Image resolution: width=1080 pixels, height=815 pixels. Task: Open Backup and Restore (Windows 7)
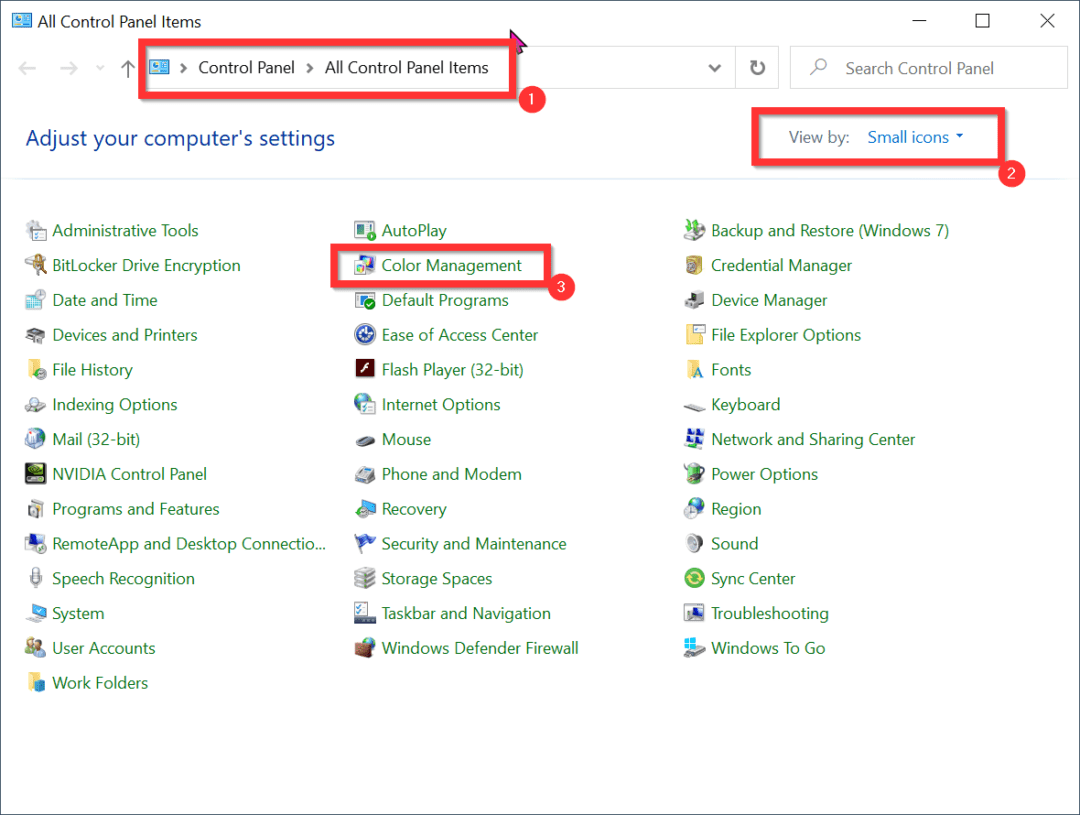click(x=830, y=230)
